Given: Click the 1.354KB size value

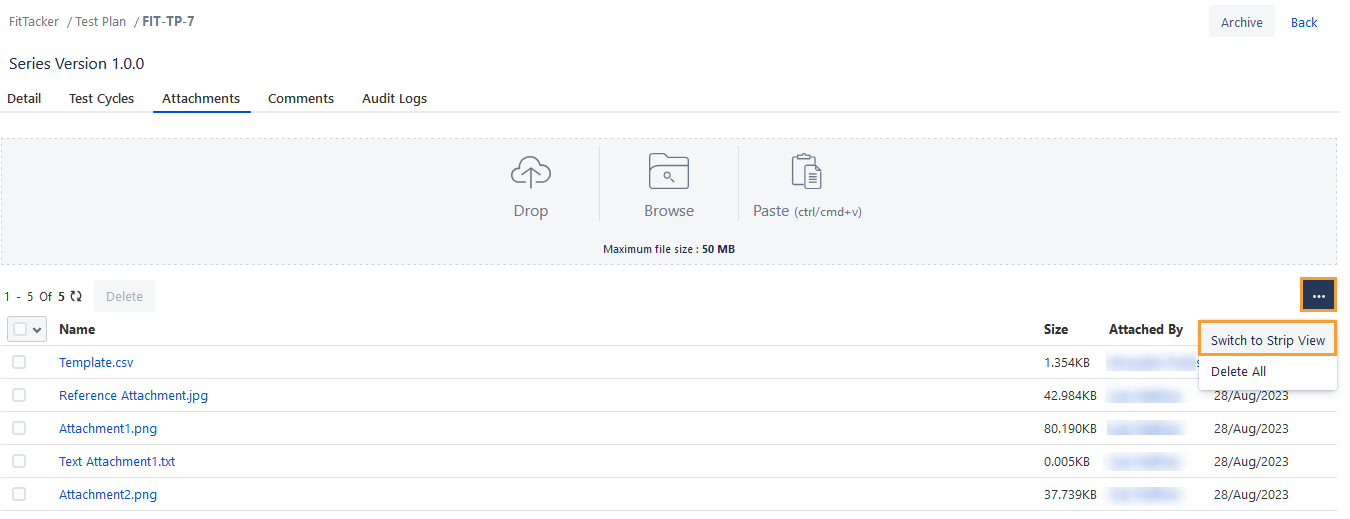Looking at the screenshot, I should pos(1067,362).
